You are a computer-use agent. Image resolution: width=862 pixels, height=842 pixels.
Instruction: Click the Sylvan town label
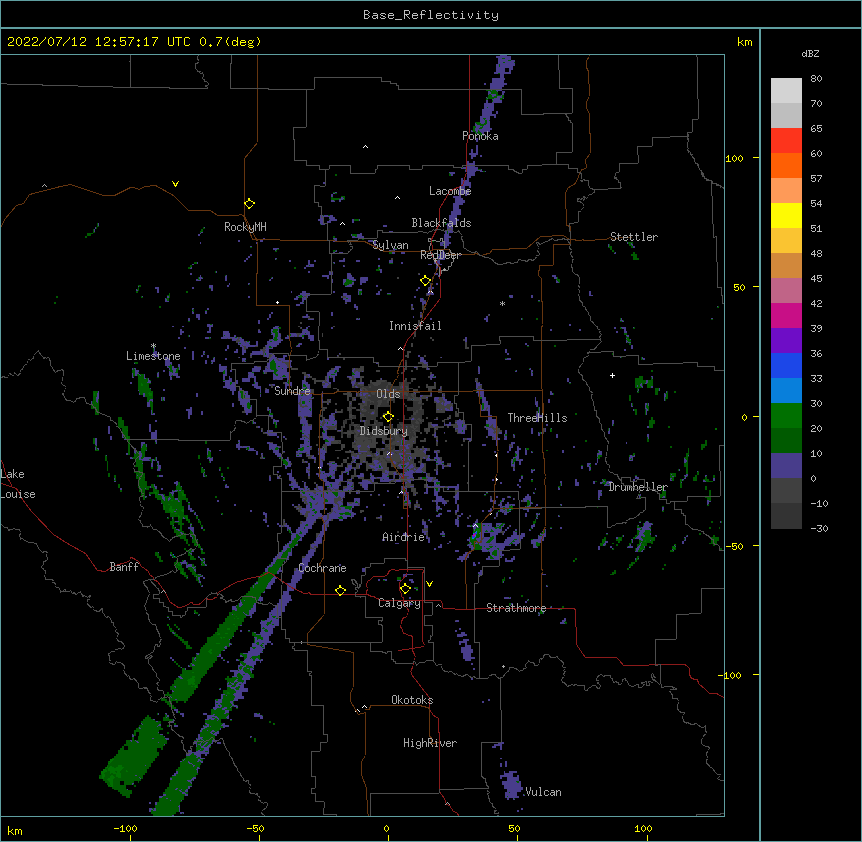click(390, 245)
